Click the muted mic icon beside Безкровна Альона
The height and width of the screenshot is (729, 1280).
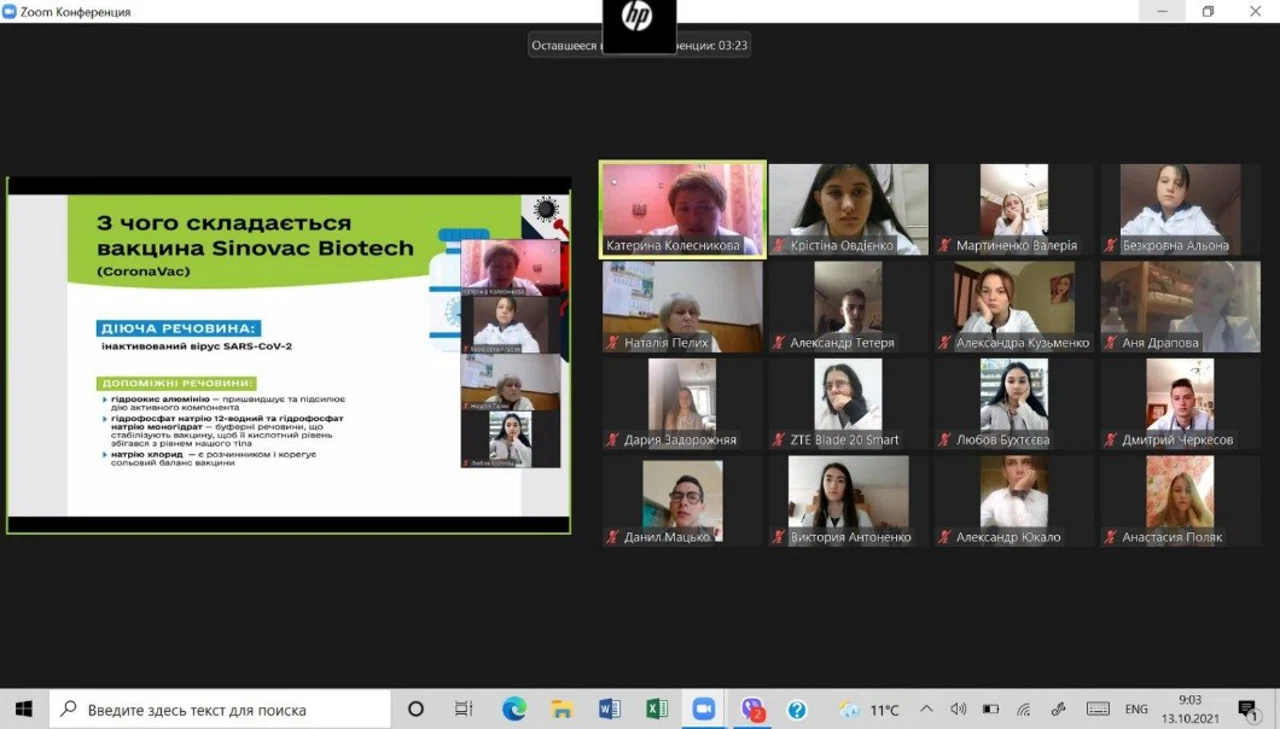pyautogui.click(x=1110, y=245)
